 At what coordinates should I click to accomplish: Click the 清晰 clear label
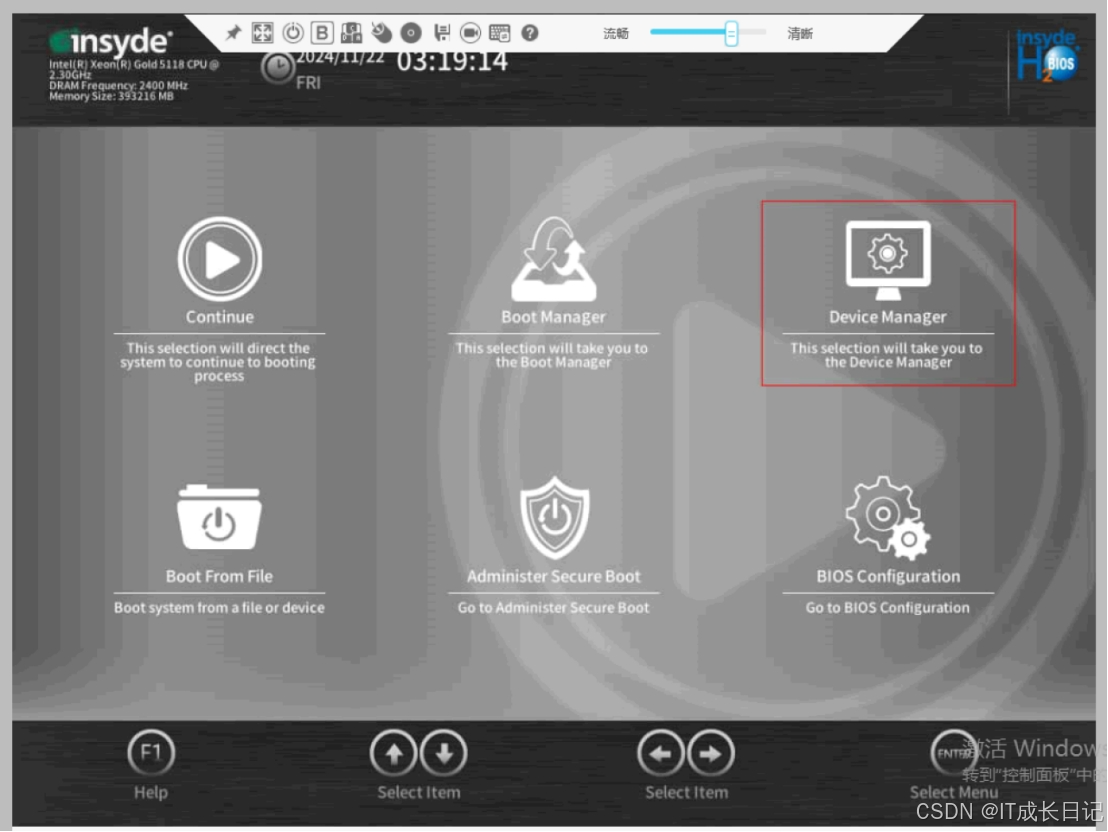click(x=800, y=33)
